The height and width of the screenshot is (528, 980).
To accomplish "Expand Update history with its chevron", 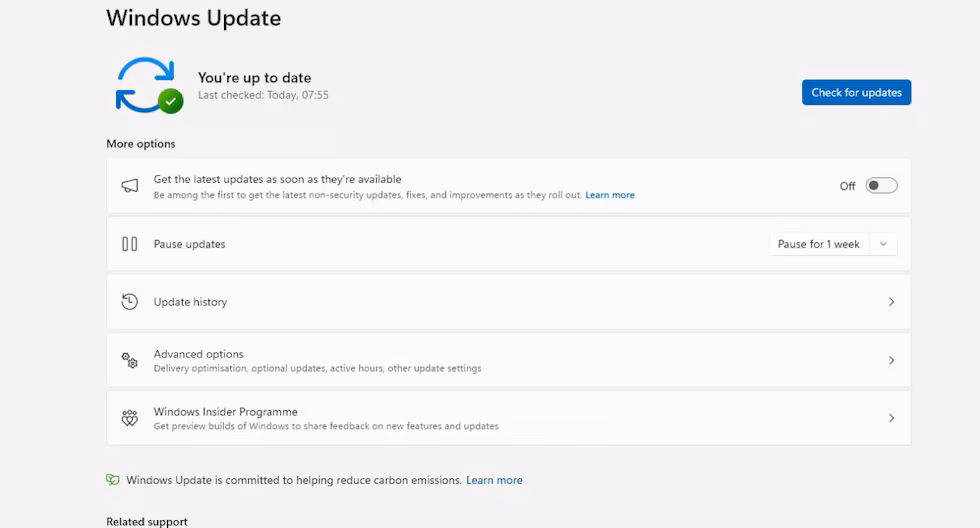I will (x=891, y=302).
